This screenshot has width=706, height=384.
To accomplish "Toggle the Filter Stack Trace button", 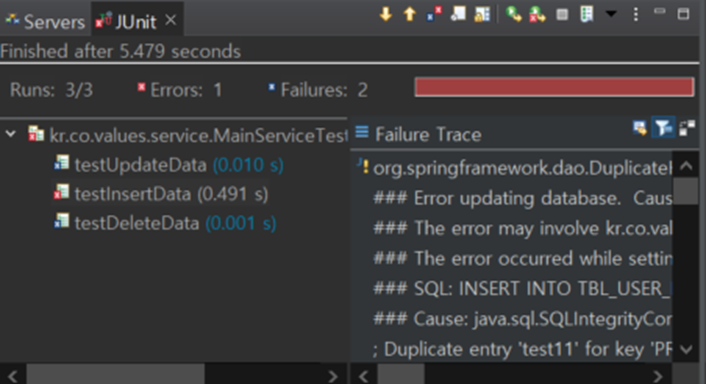I will 663,128.
